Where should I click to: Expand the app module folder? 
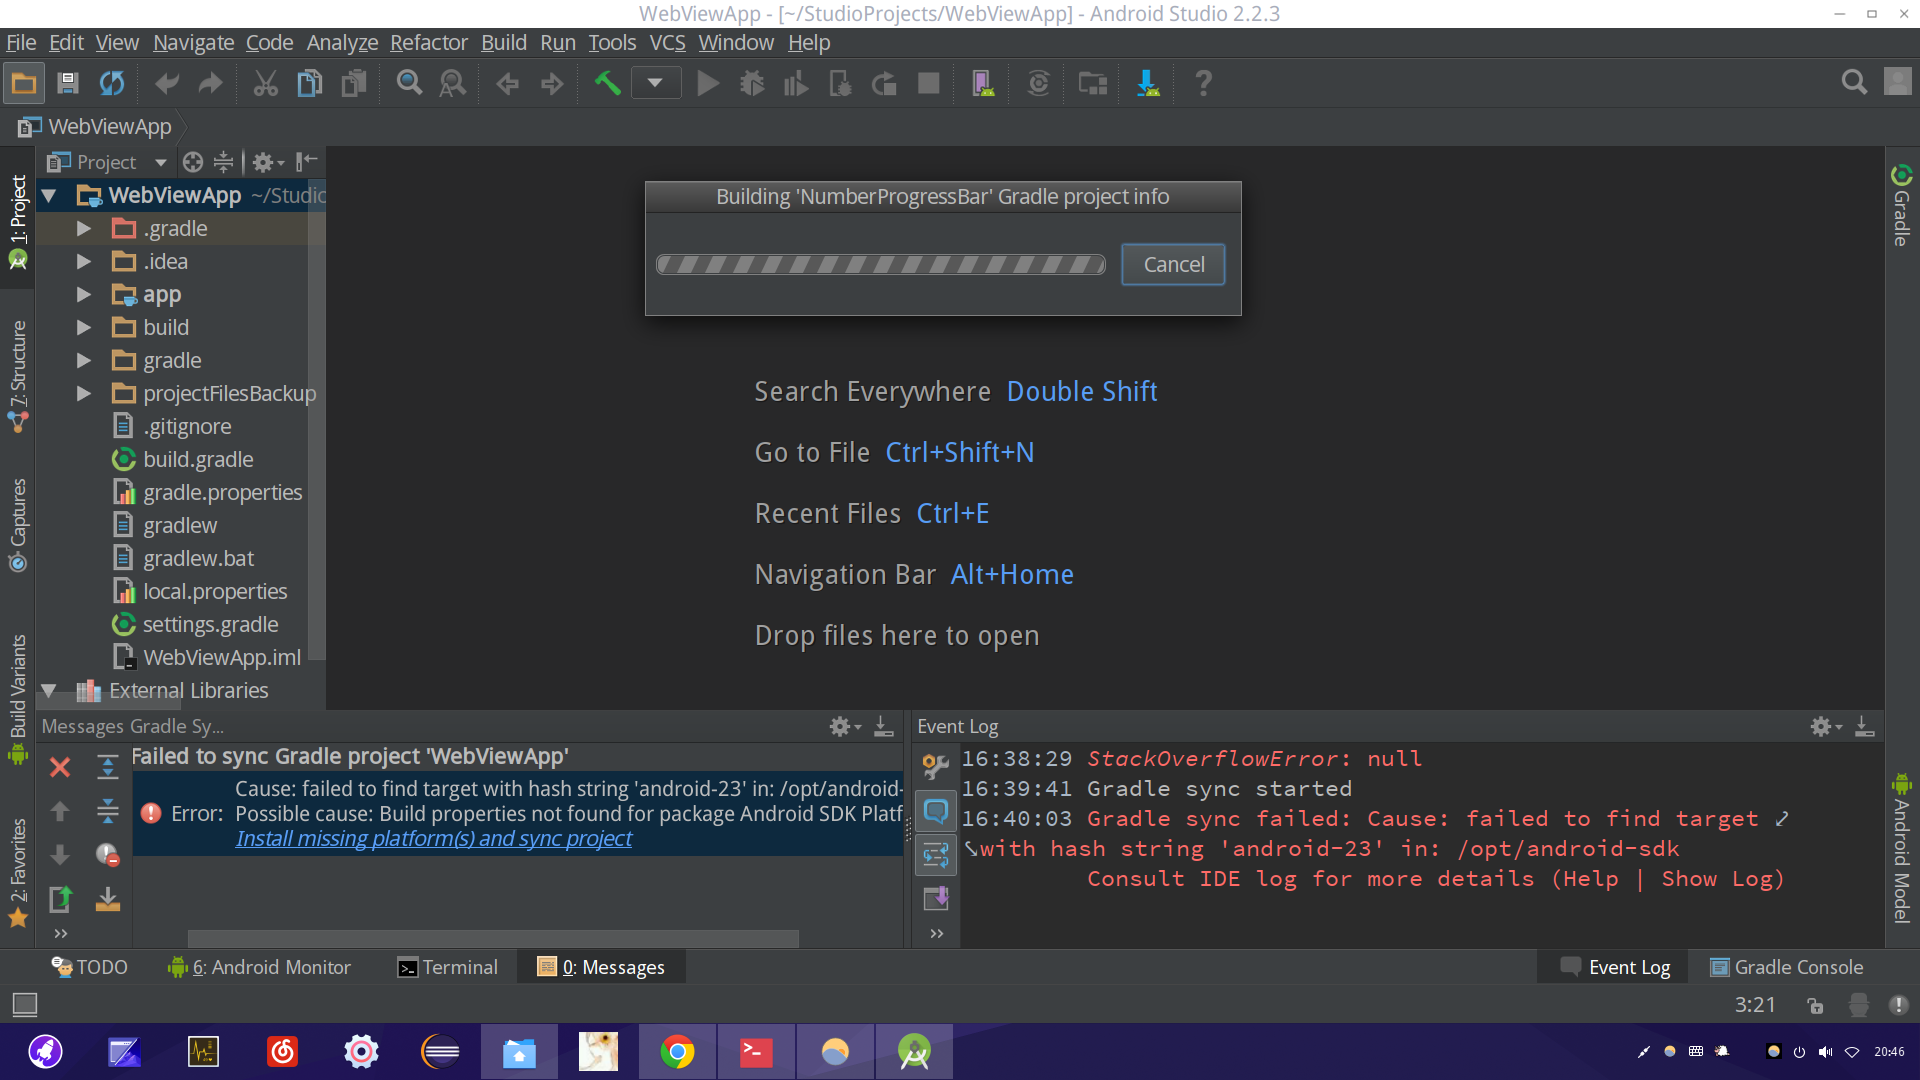pos(84,295)
